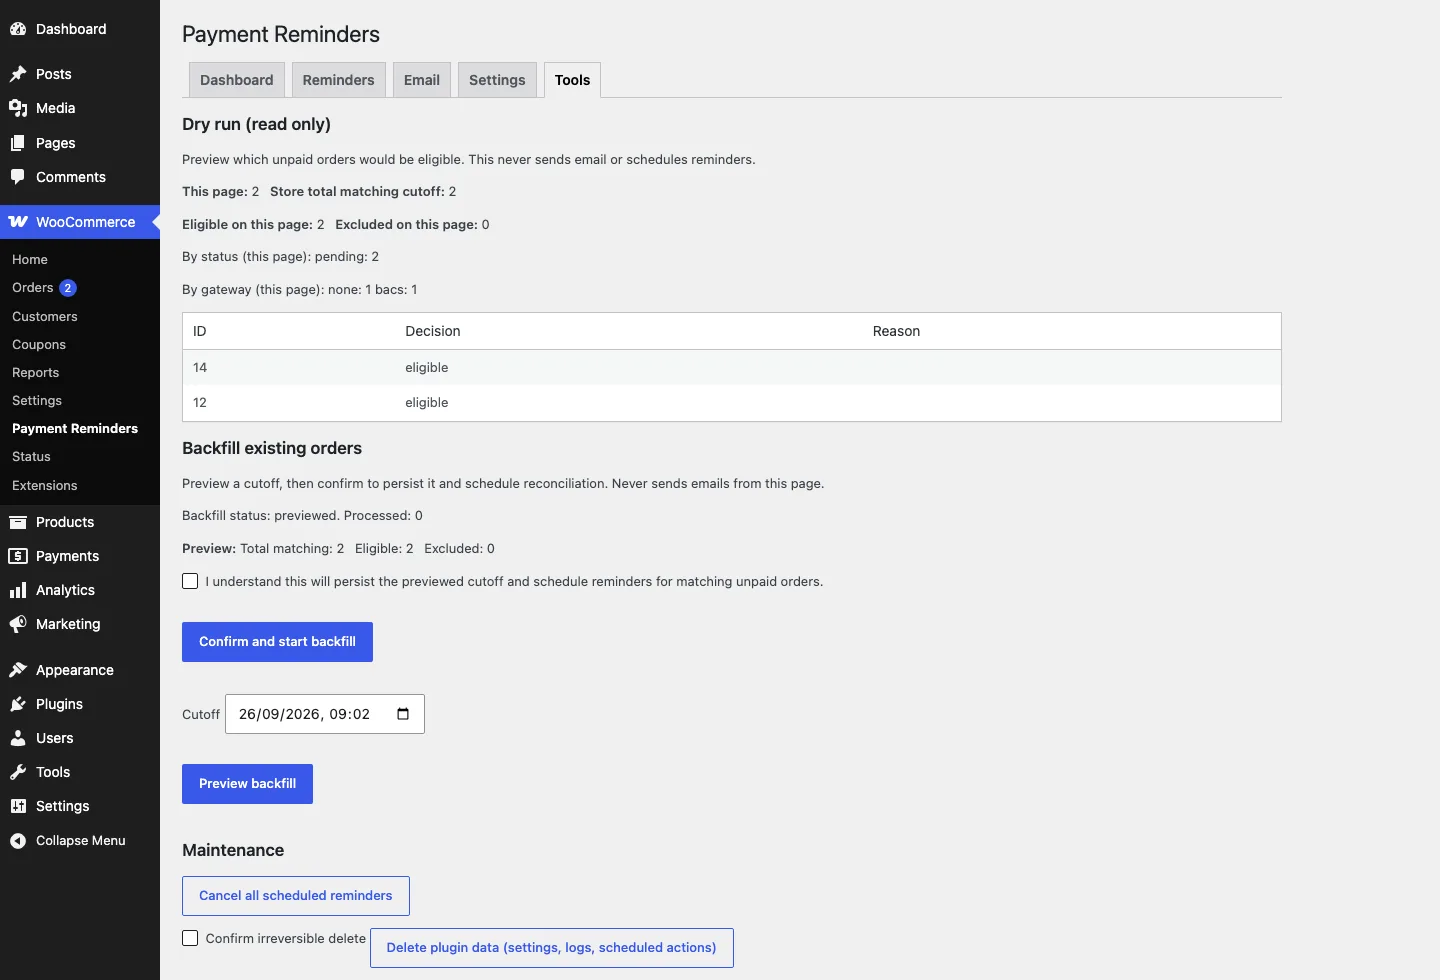
Task: Click the Delete plugin data button
Action: (552, 948)
